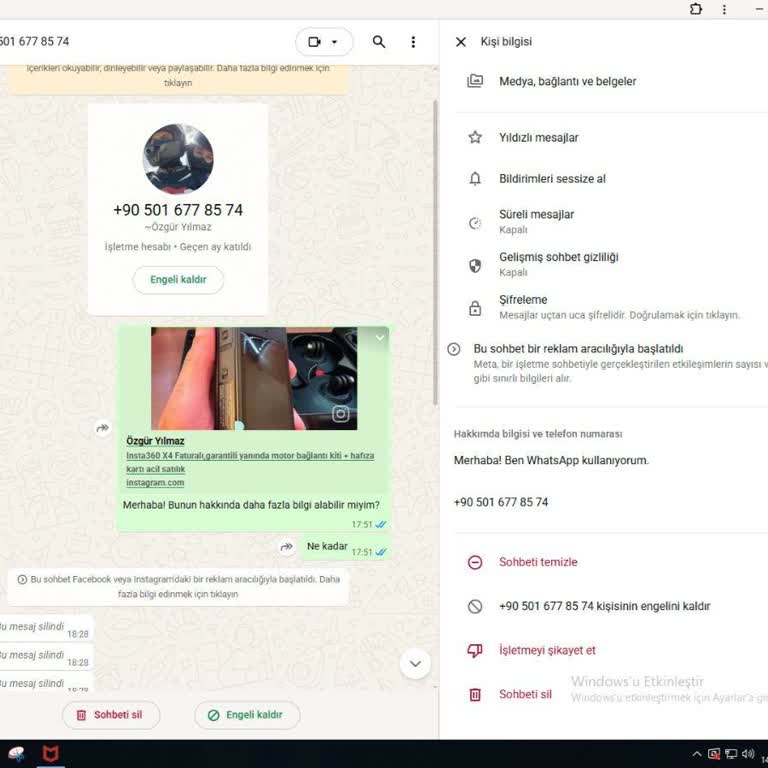Show hidden system tray icons
The height and width of the screenshot is (768, 768).
pyautogui.click(x=696, y=754)
